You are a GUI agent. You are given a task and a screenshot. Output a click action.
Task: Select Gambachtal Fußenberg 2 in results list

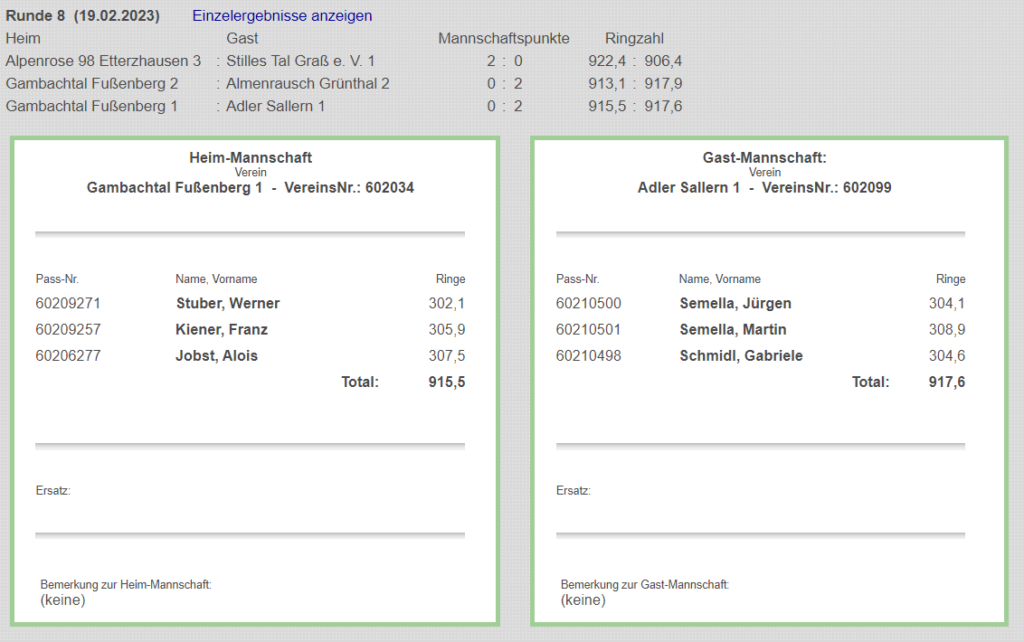tap(92, 84)
